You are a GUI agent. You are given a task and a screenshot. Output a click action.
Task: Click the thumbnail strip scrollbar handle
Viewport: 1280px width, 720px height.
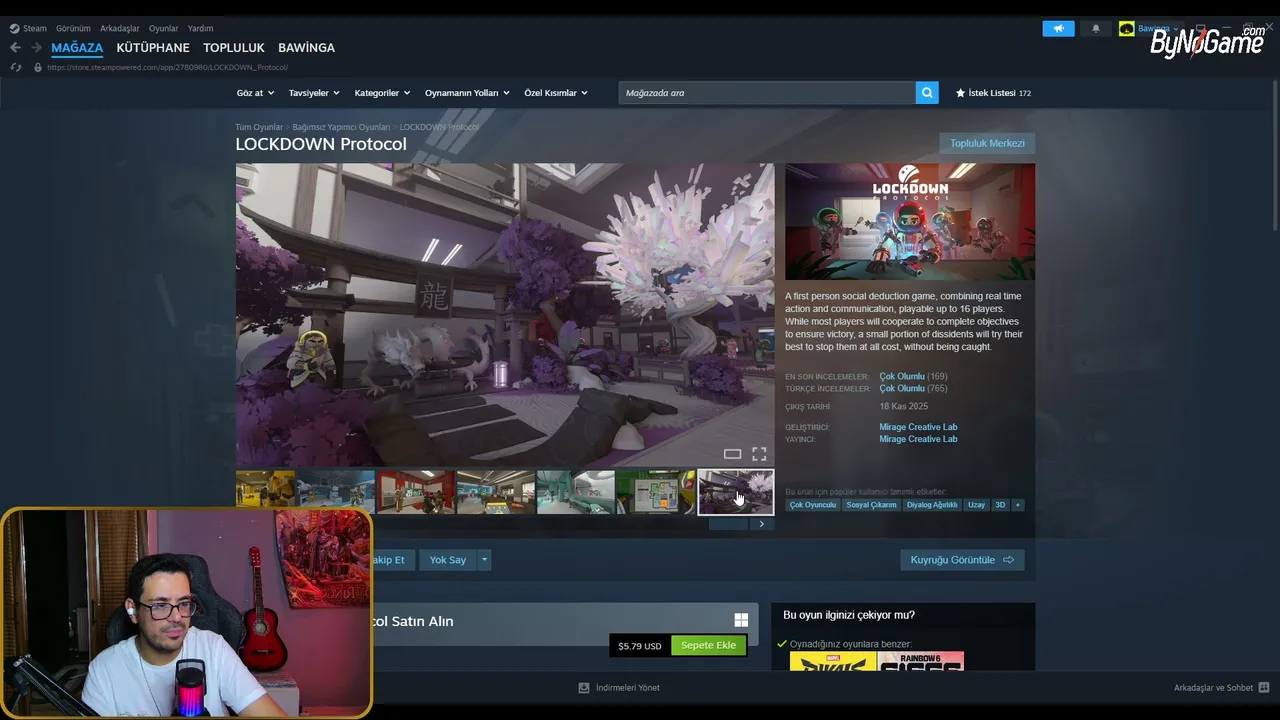[x=728, y=524]
